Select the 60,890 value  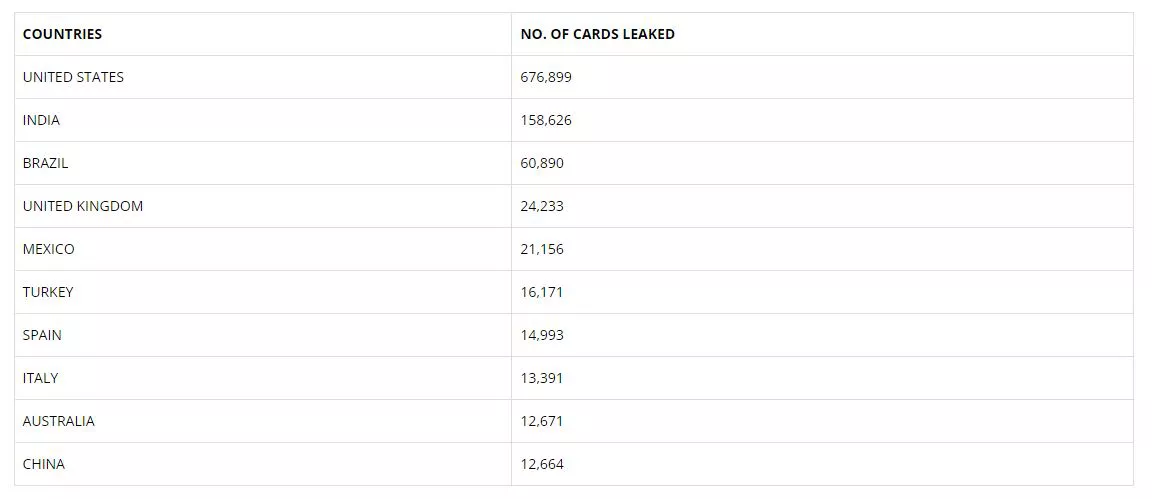point(542,163)
